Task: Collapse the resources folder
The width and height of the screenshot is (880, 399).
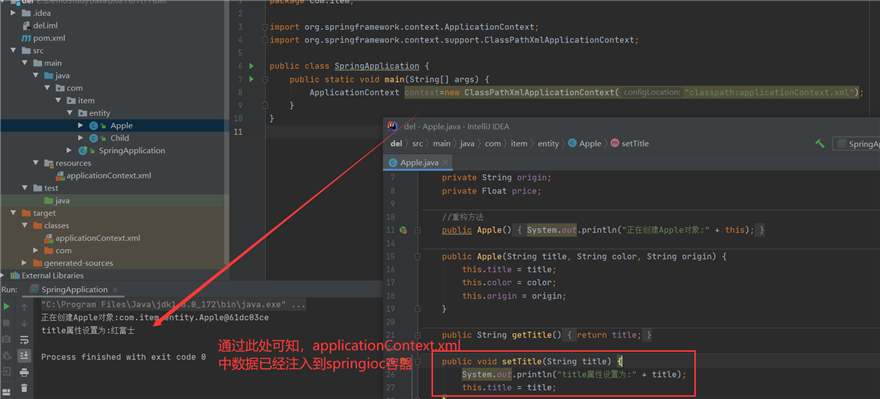Action: coord(36,163)
